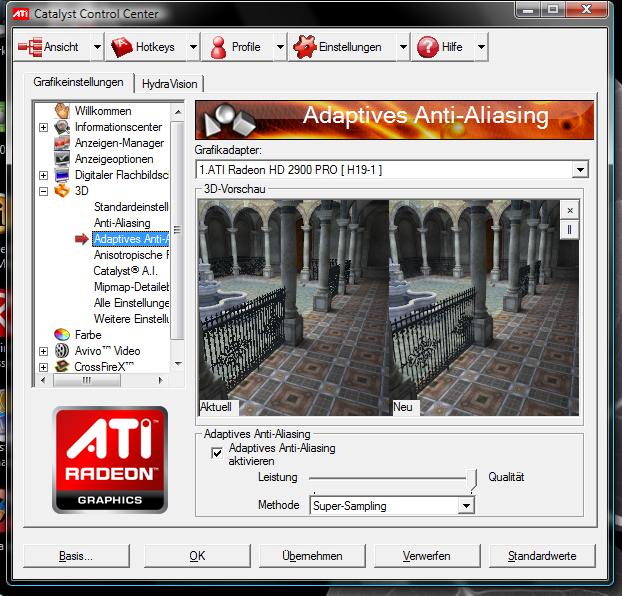This screenshot has height=596, width=622.
Task: Expand the CrossFireX tree node
Action: click(44, 367)
